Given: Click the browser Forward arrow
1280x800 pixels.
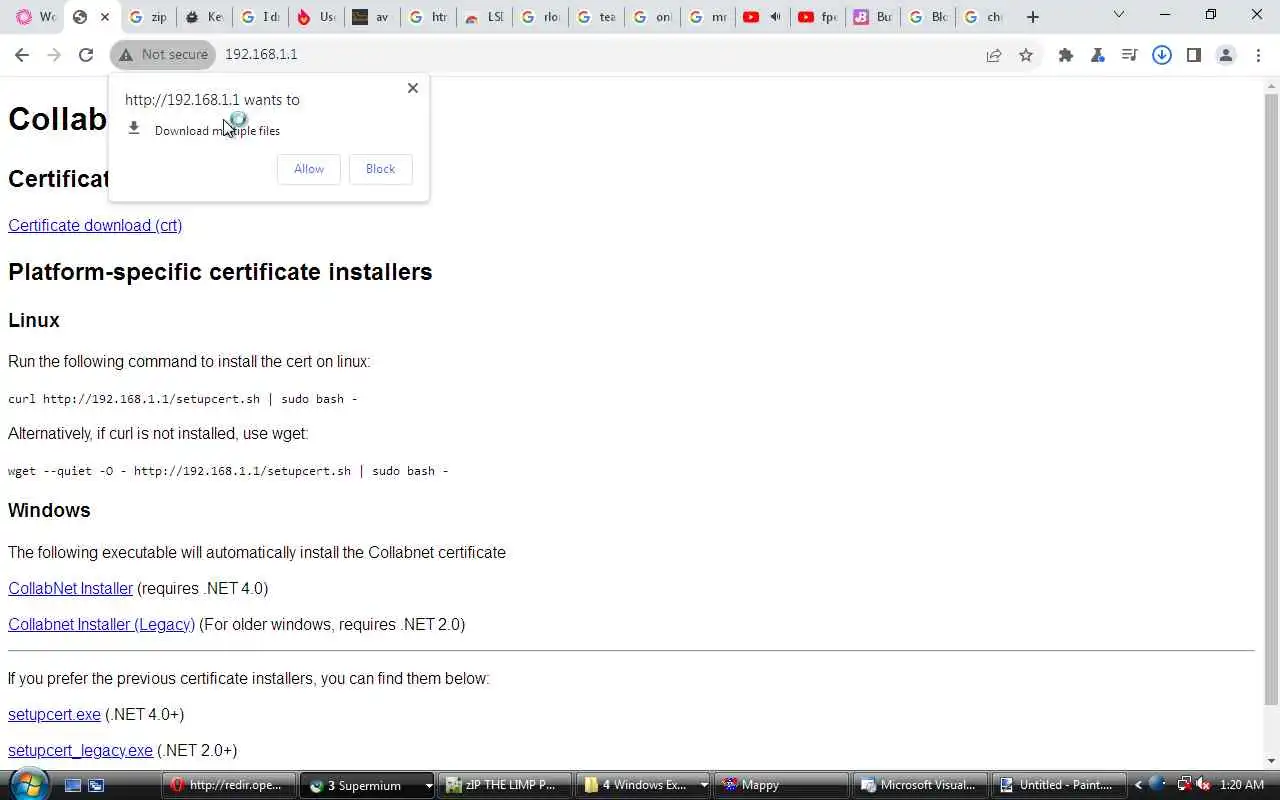Looking at the screenshot, I should coord(54,55).
